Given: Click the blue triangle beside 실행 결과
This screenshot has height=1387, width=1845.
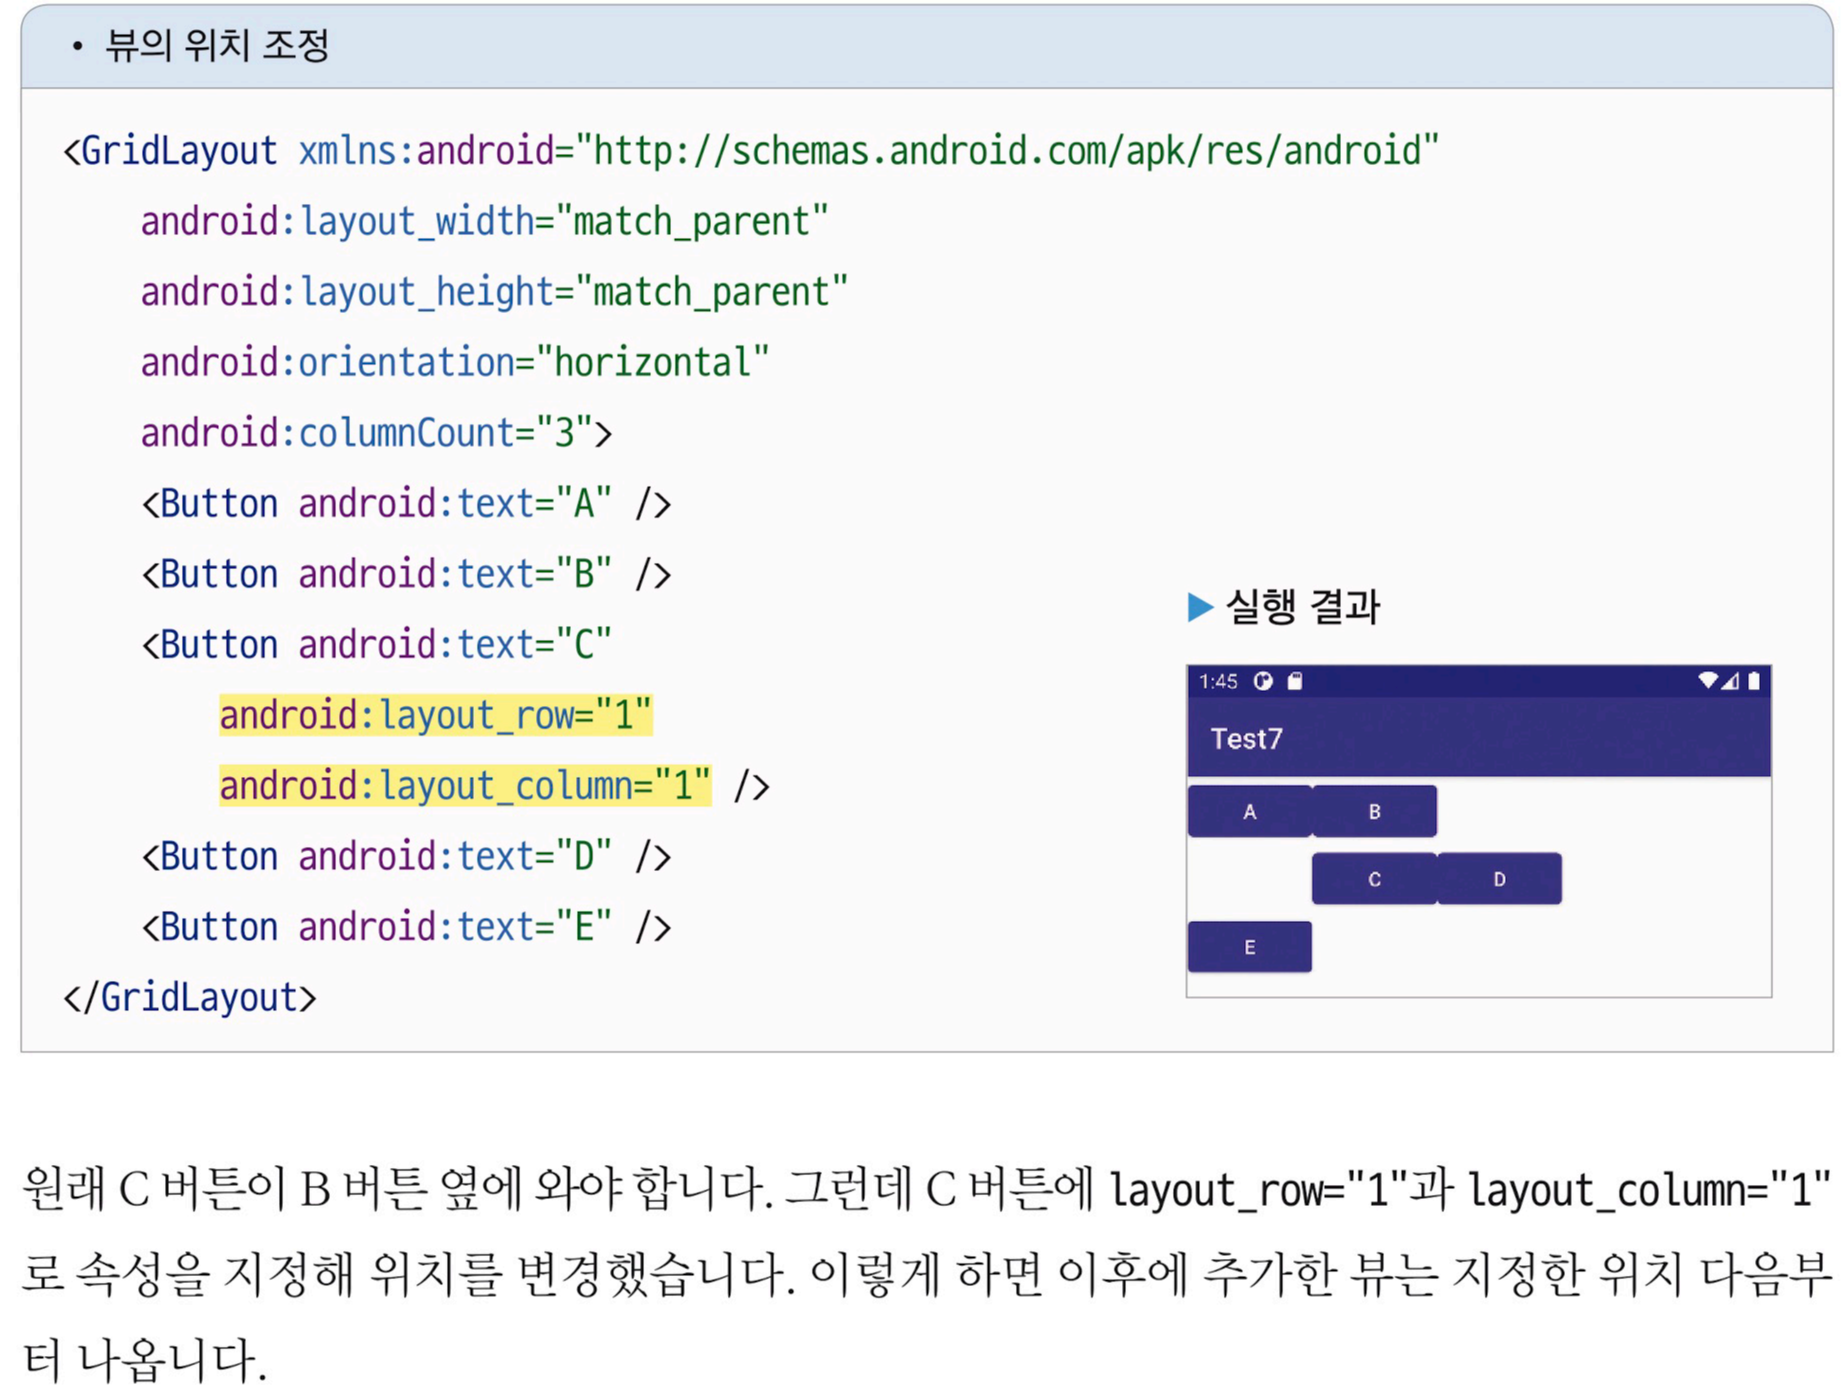Looking at the screenshot, I should coord(1200,607).
